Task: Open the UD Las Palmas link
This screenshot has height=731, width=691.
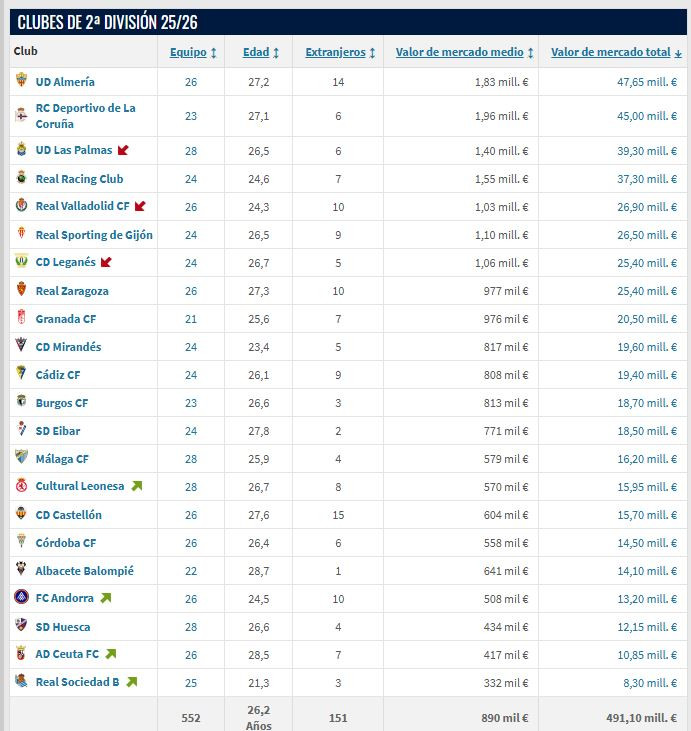Action: (74, 150)
